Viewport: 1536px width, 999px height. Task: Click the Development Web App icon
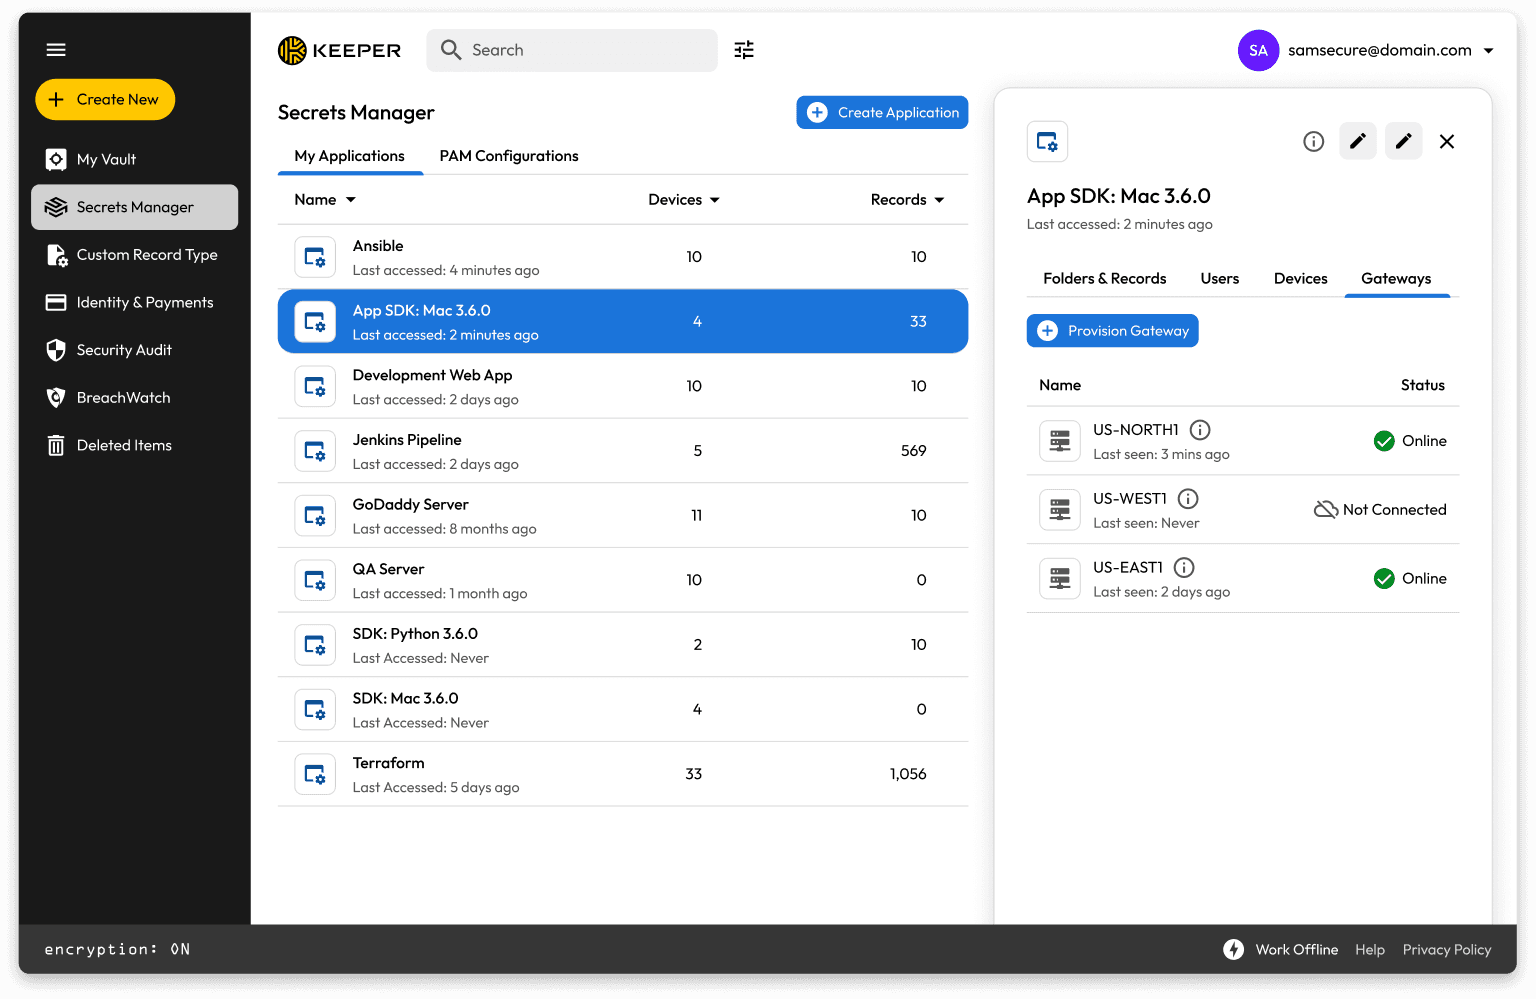tap(315, 386)
